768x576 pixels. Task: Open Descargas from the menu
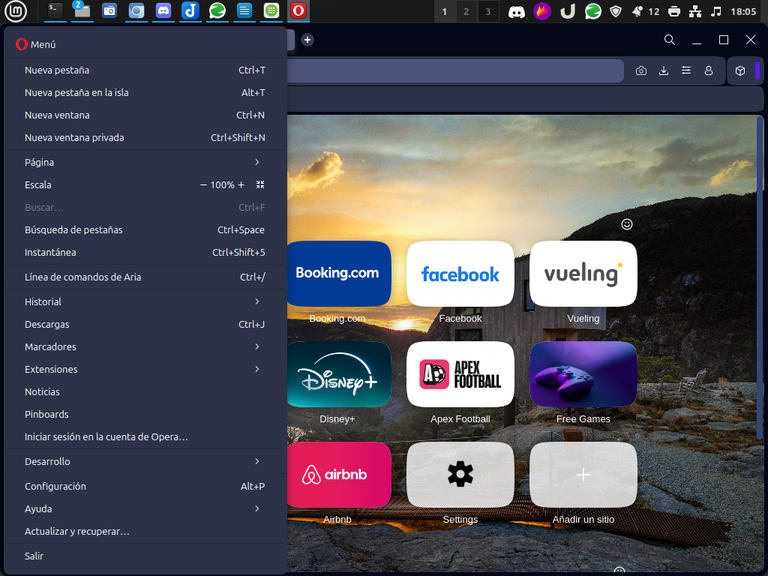point(145,324)
